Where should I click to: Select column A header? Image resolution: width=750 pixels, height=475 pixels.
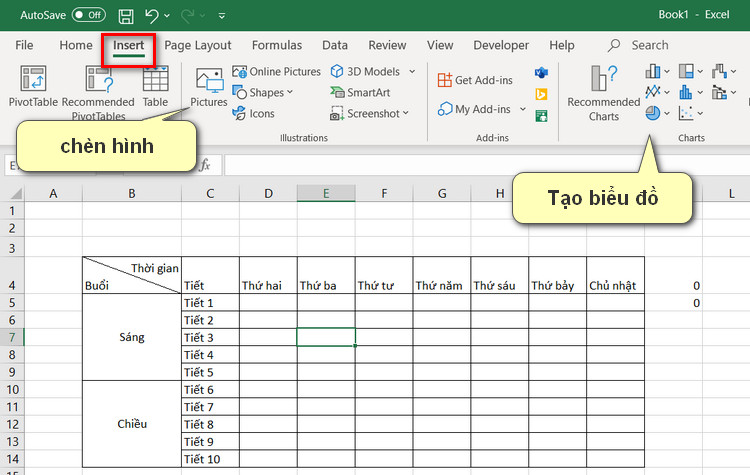pos(53,193)
